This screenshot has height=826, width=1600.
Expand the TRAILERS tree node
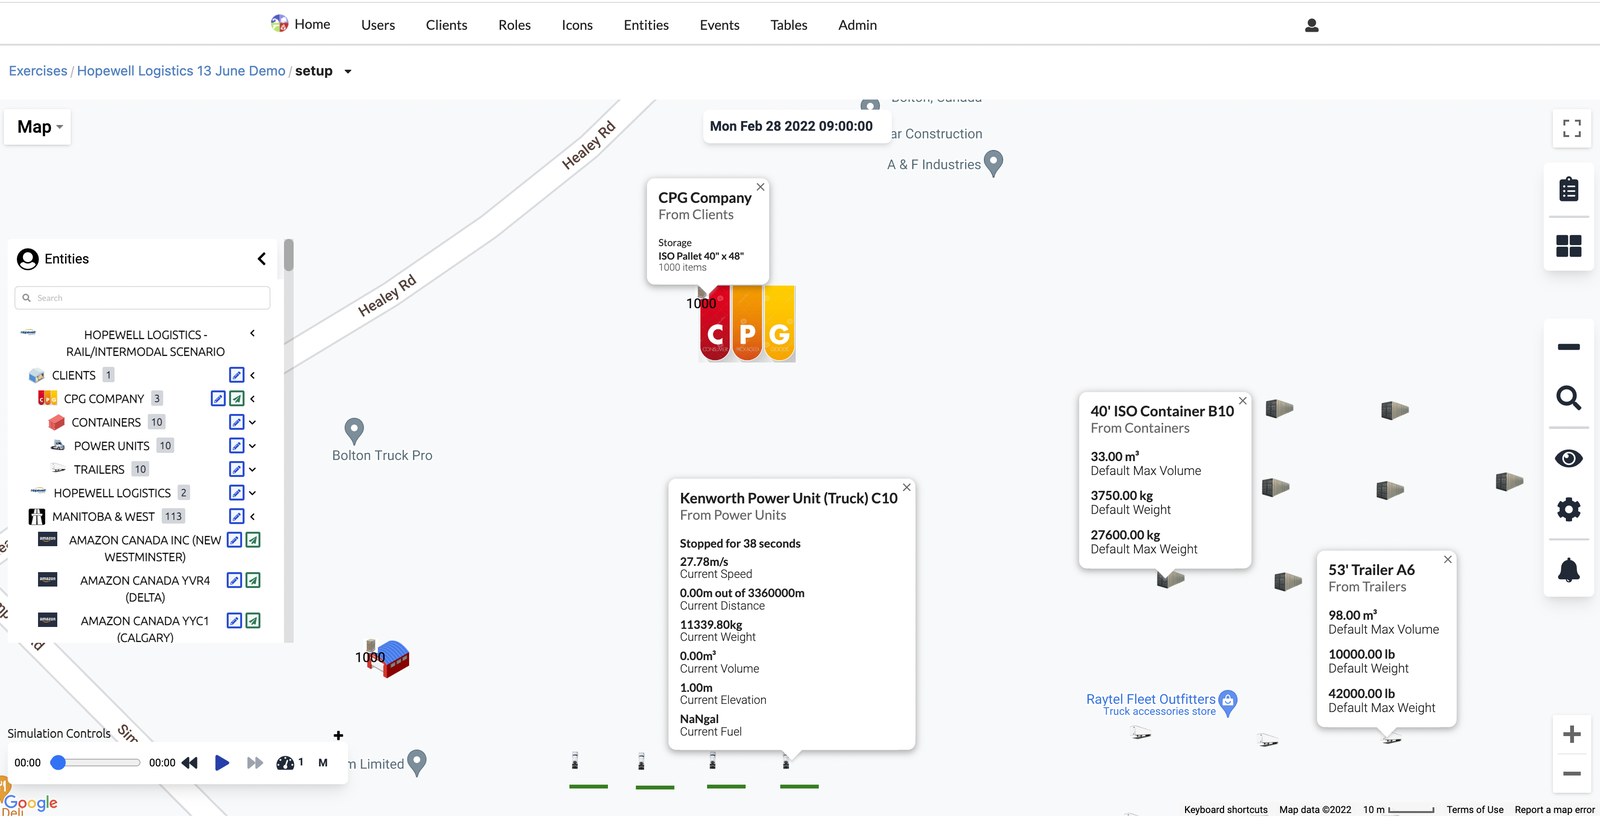pyautogui.click(x=253, y=470)
